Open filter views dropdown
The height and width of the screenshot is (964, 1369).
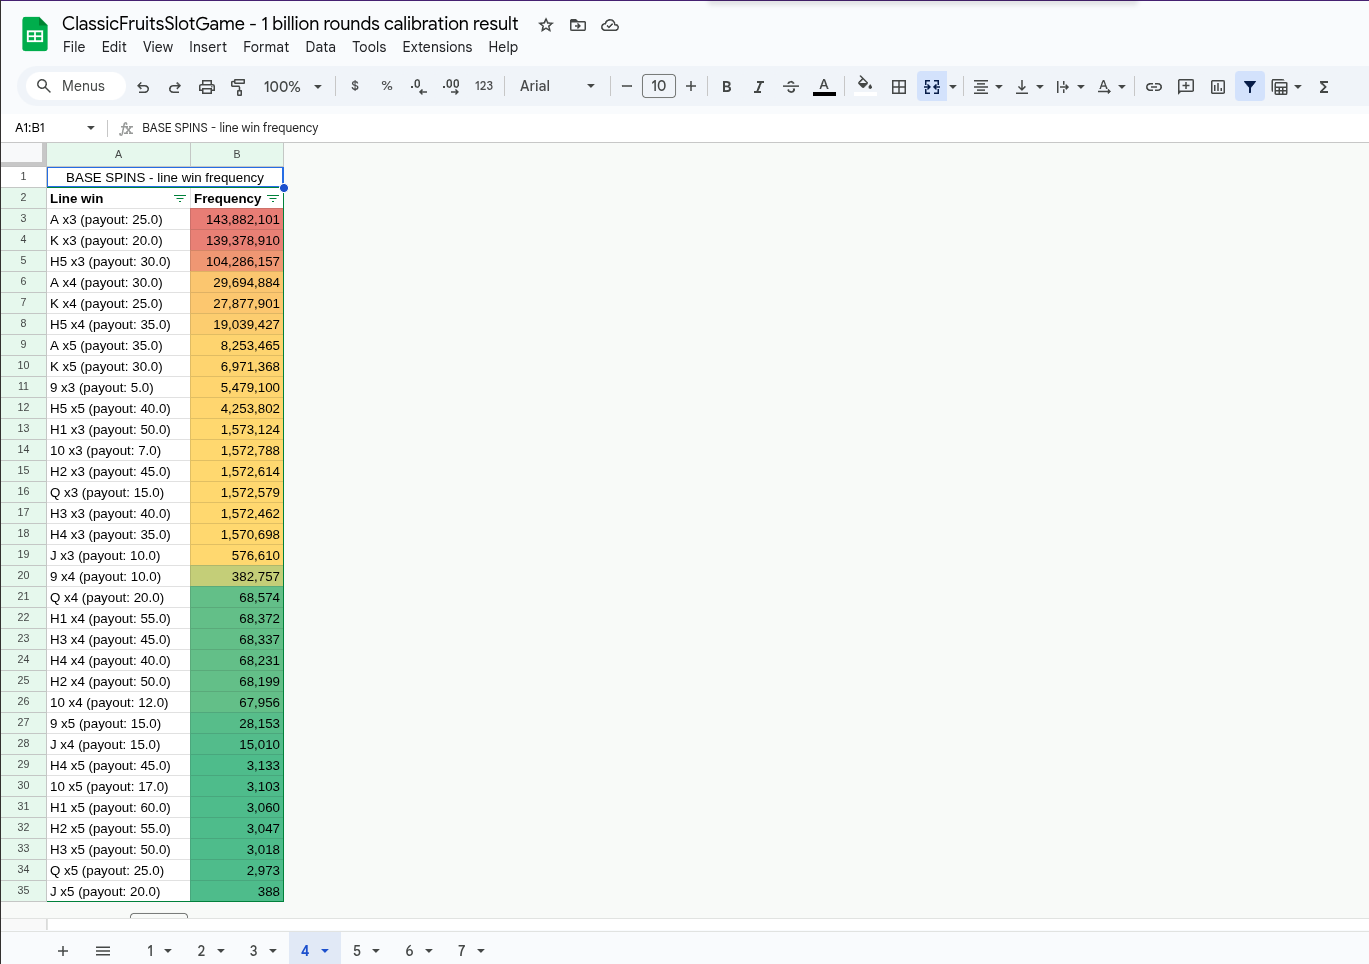[1286, 87]
